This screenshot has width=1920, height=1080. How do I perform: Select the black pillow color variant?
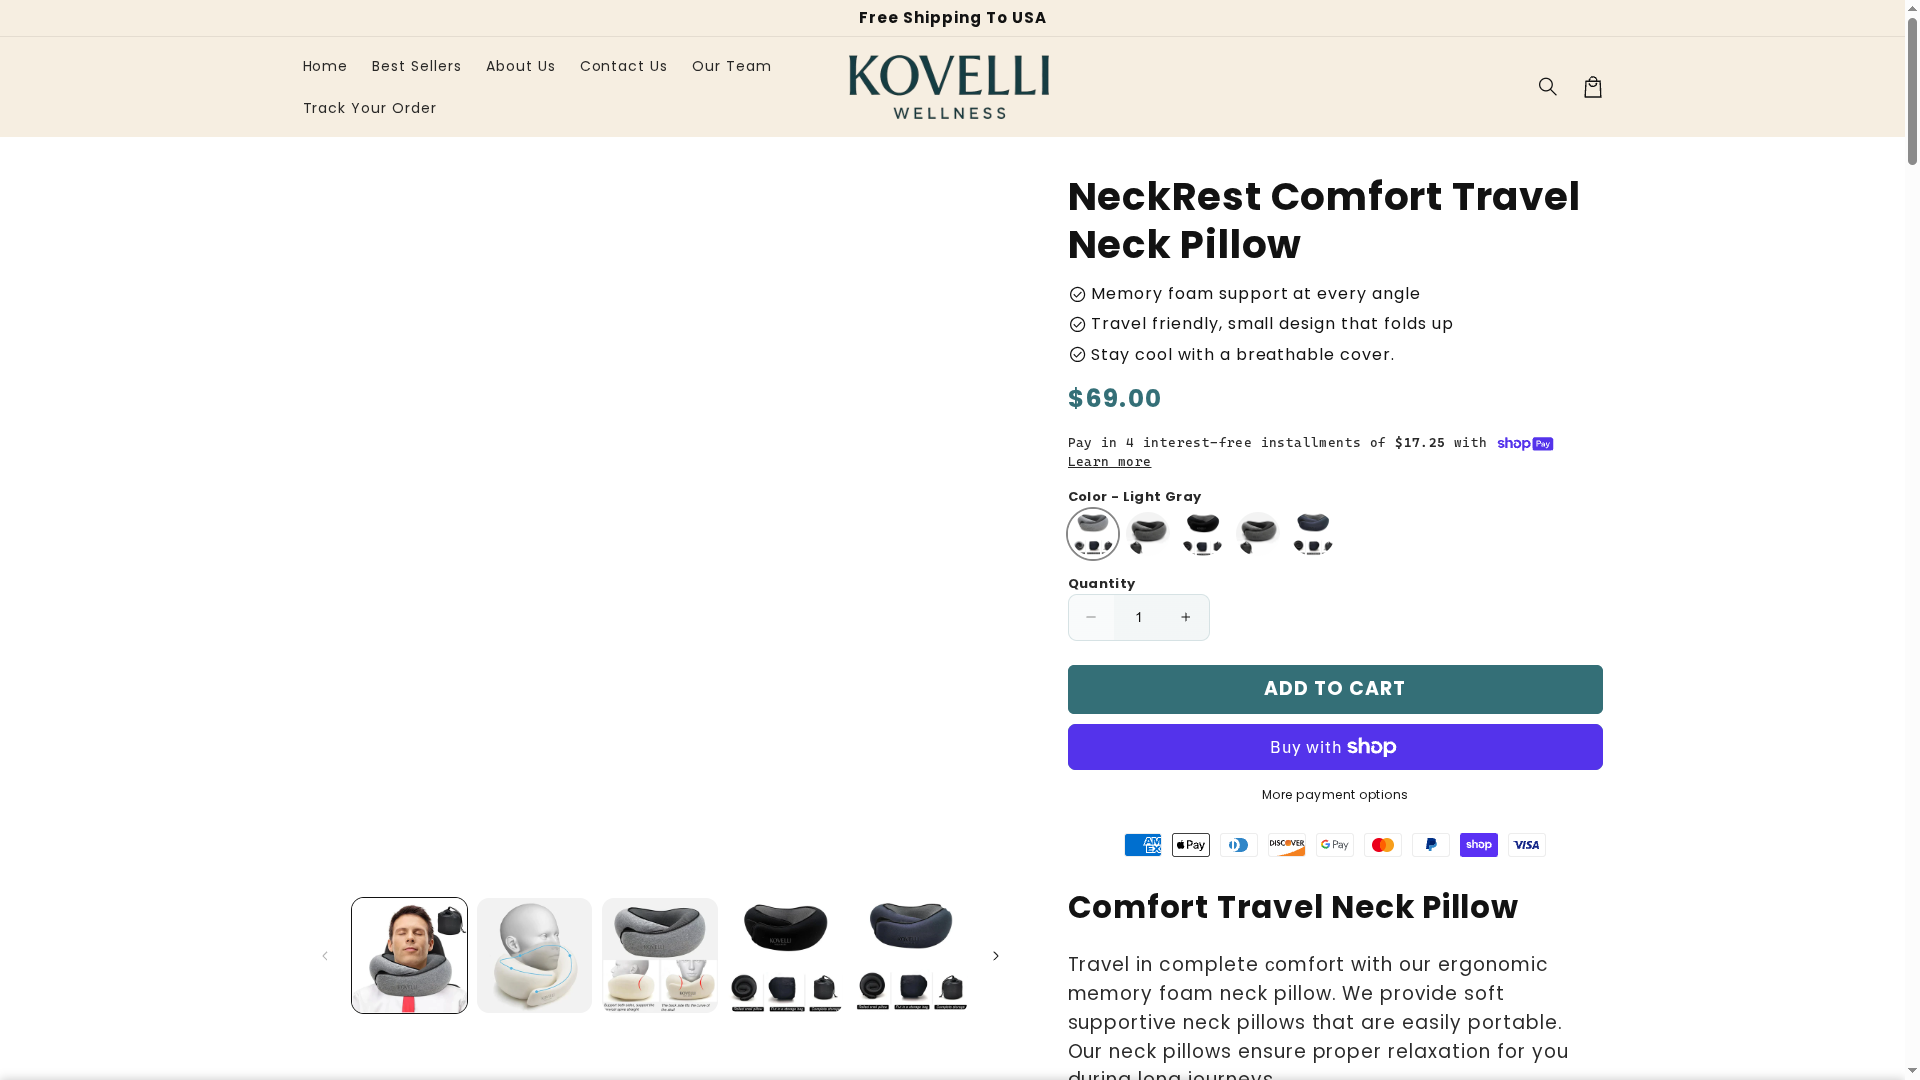(x=1201, y=533)
